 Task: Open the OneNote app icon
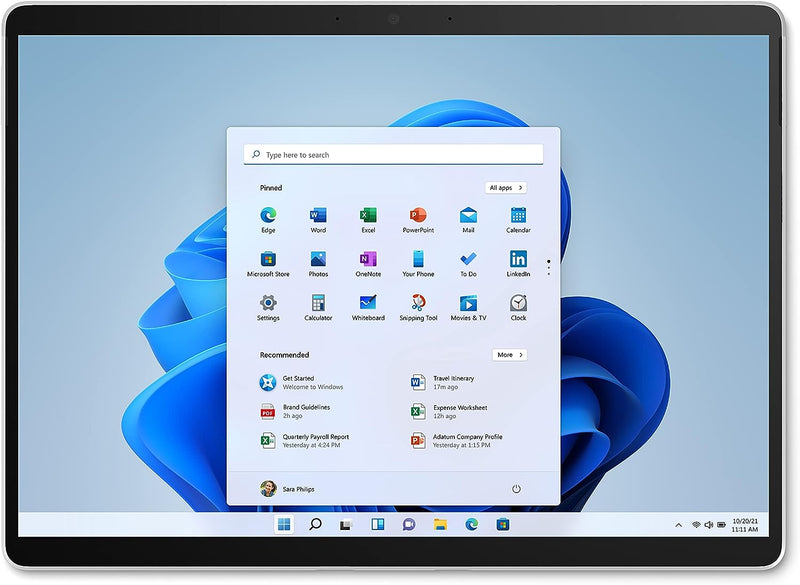(x=368, y=260)
